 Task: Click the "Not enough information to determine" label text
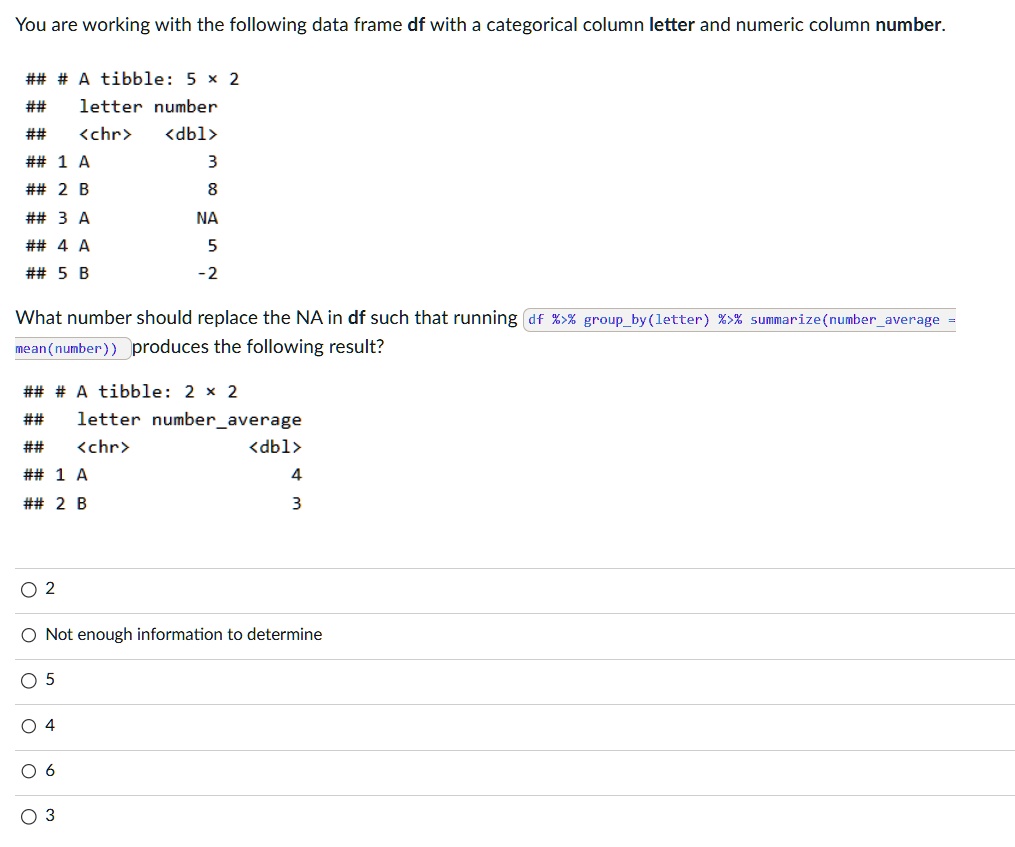184,635
